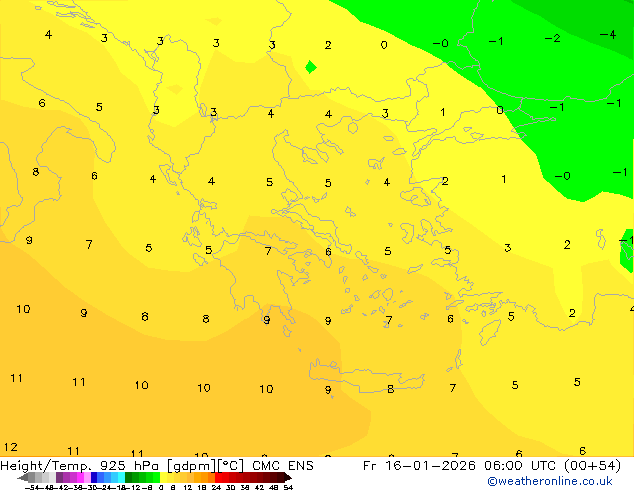The width and height of the screenshot is (634, 490).
Task: Click the '54' color scale label
Action: pyautogui.click(x=288, y=487)
